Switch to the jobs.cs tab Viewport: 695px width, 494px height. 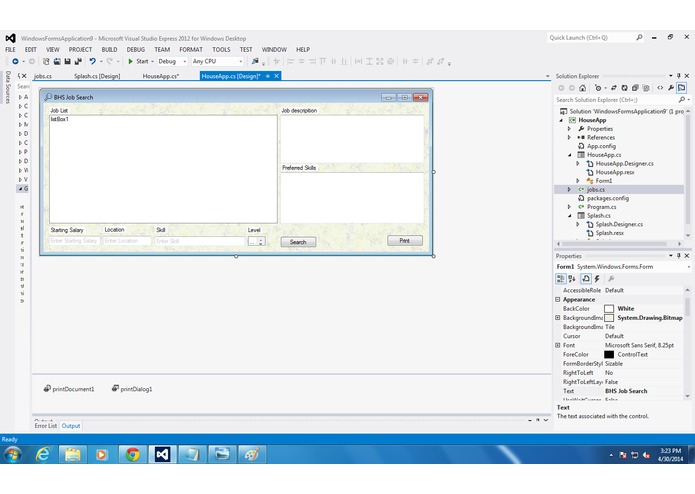43,76
